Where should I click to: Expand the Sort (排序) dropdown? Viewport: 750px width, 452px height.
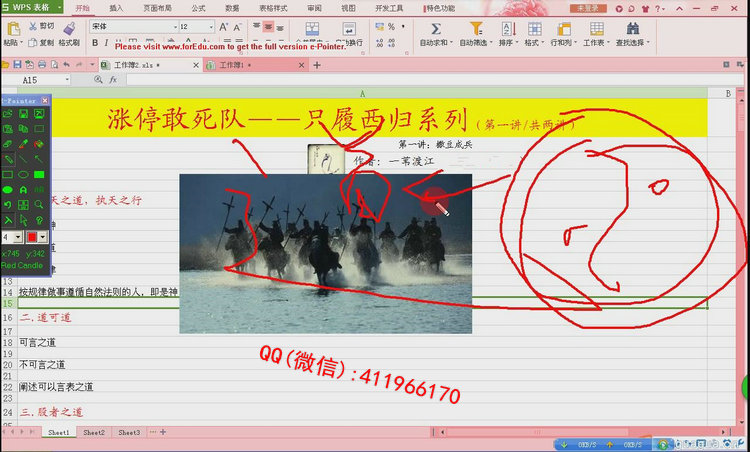click(517, 43)
